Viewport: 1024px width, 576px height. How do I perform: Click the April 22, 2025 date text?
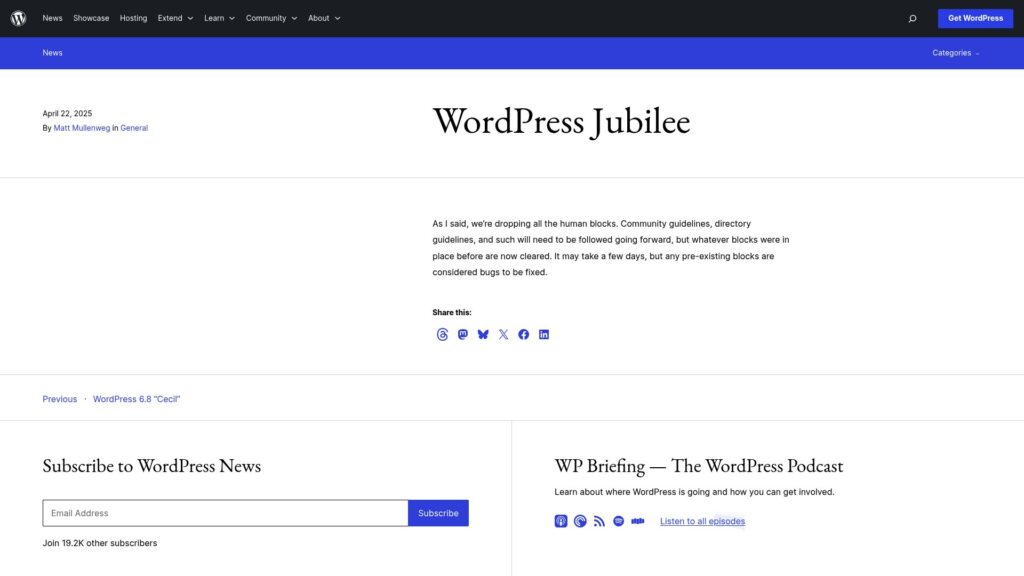coord(67,114)
